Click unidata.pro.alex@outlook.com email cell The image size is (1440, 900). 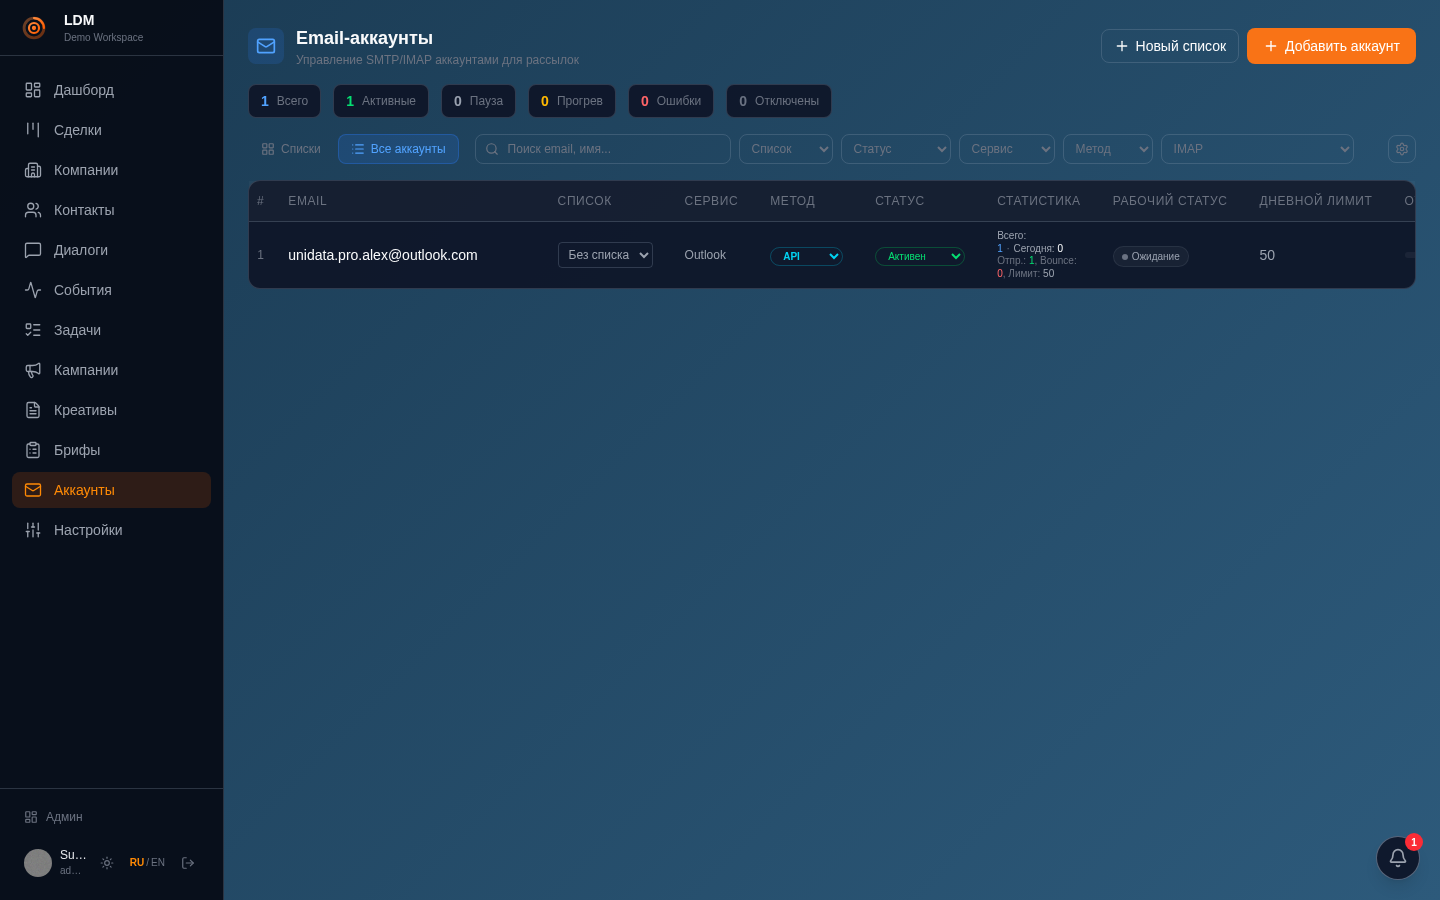pos(383,255)
